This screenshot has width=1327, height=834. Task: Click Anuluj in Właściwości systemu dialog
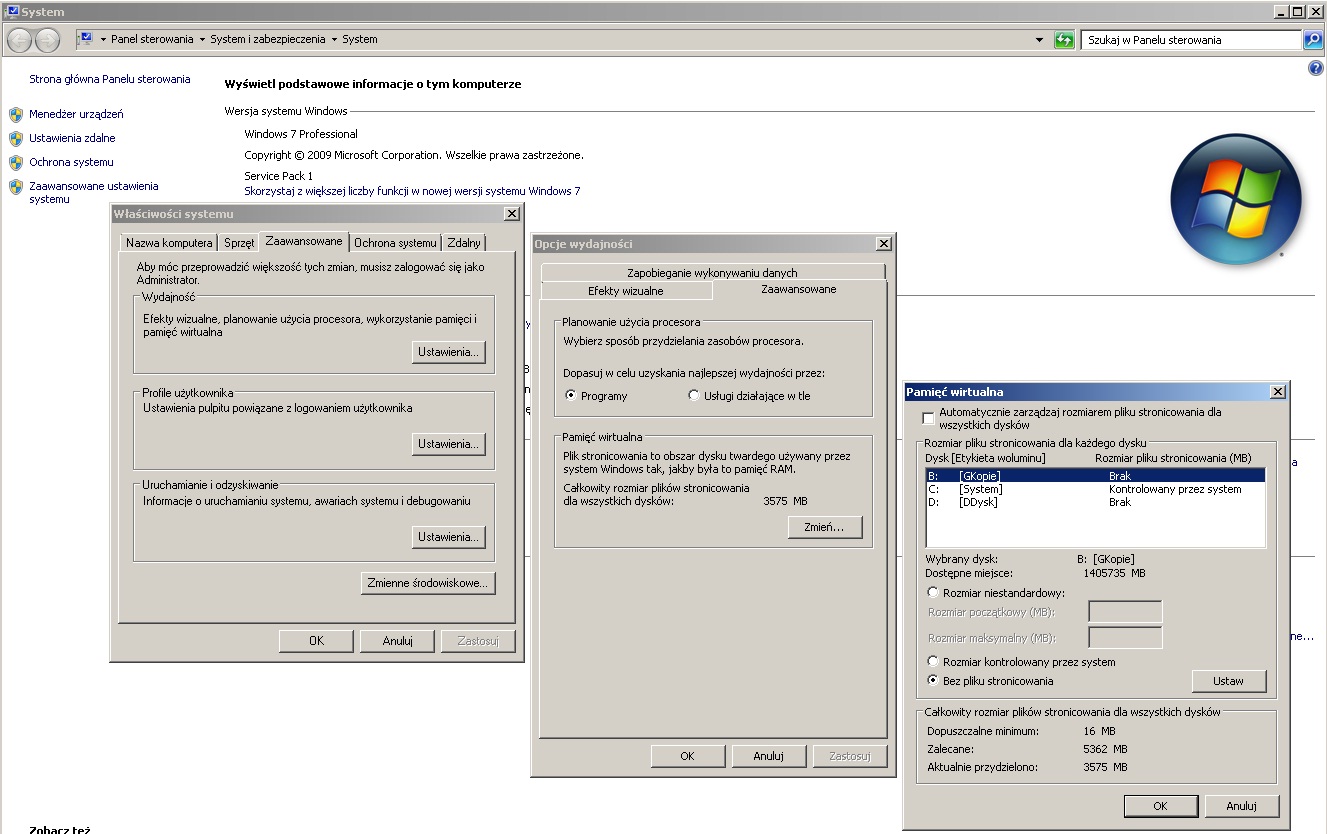pos(398,641)
